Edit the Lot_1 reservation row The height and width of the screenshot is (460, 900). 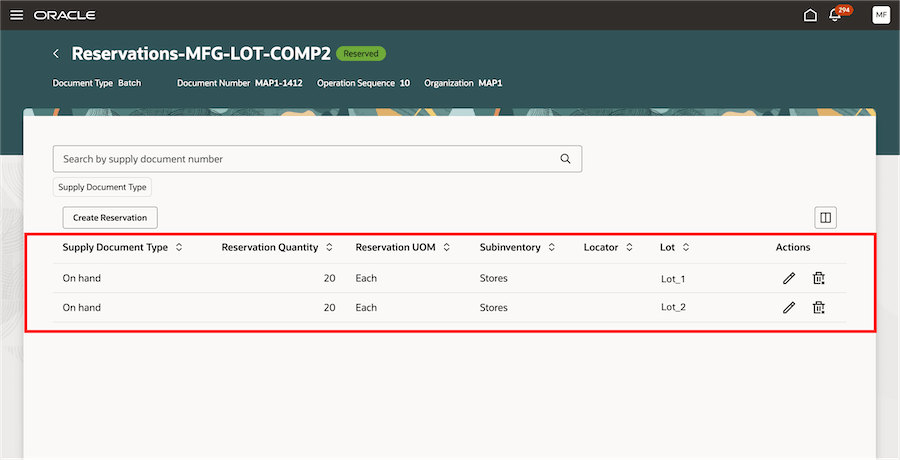coord(789,278)
